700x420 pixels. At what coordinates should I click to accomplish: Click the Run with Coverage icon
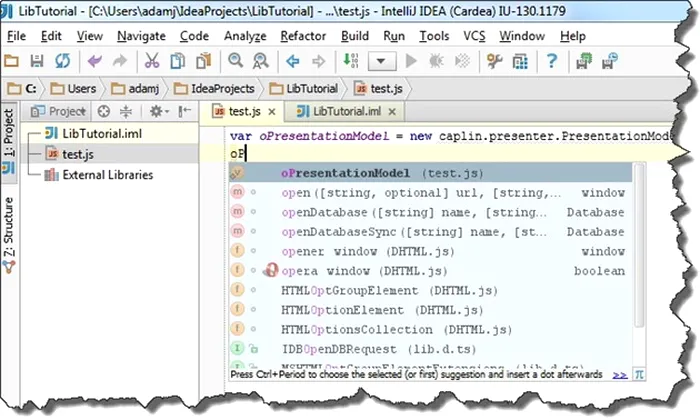462,60
